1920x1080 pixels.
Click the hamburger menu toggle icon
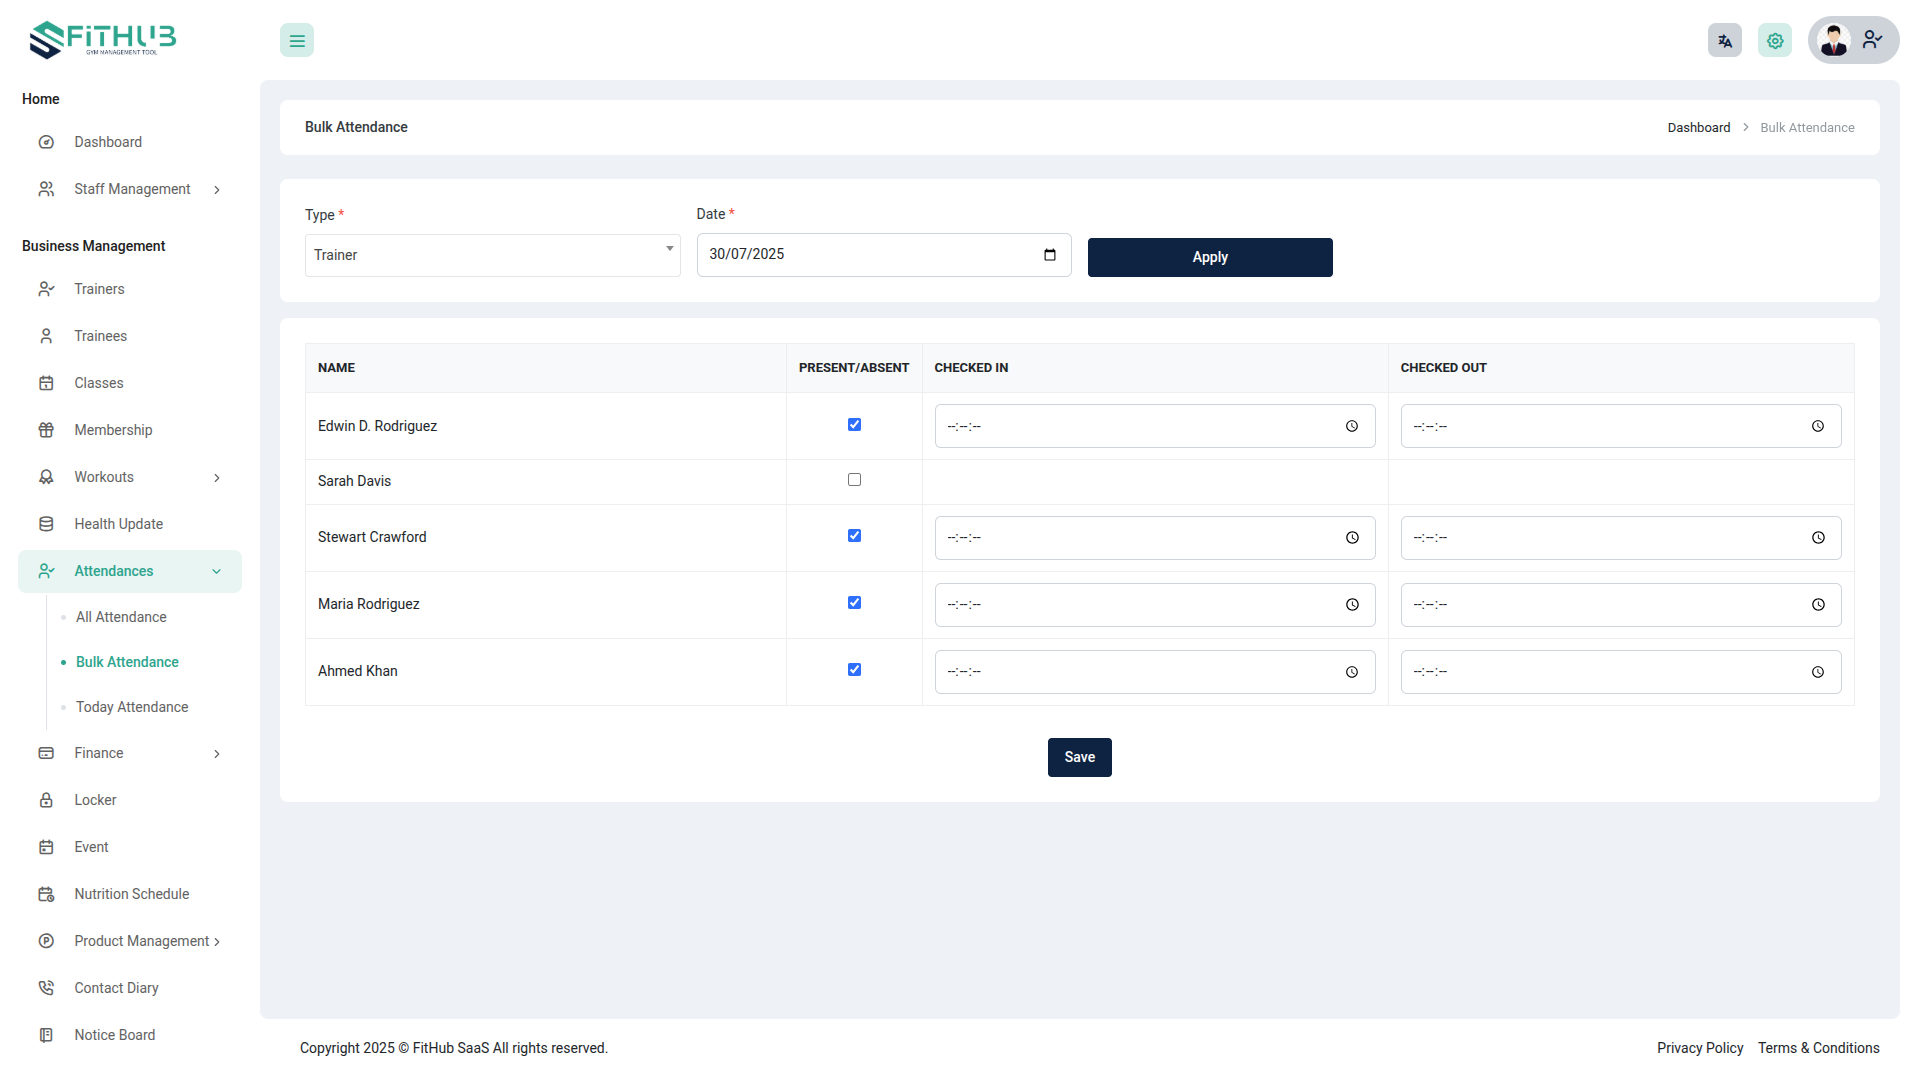[x=297, y=41]
